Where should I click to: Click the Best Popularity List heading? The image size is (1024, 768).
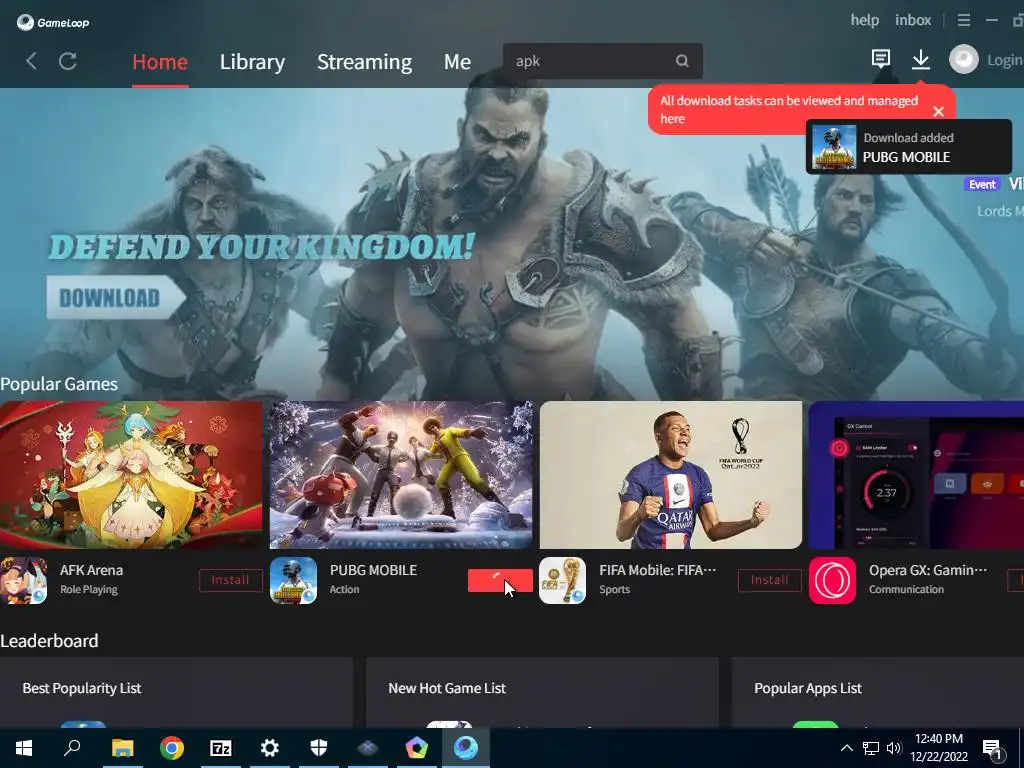pyautogui.click(x=82, y=688)
